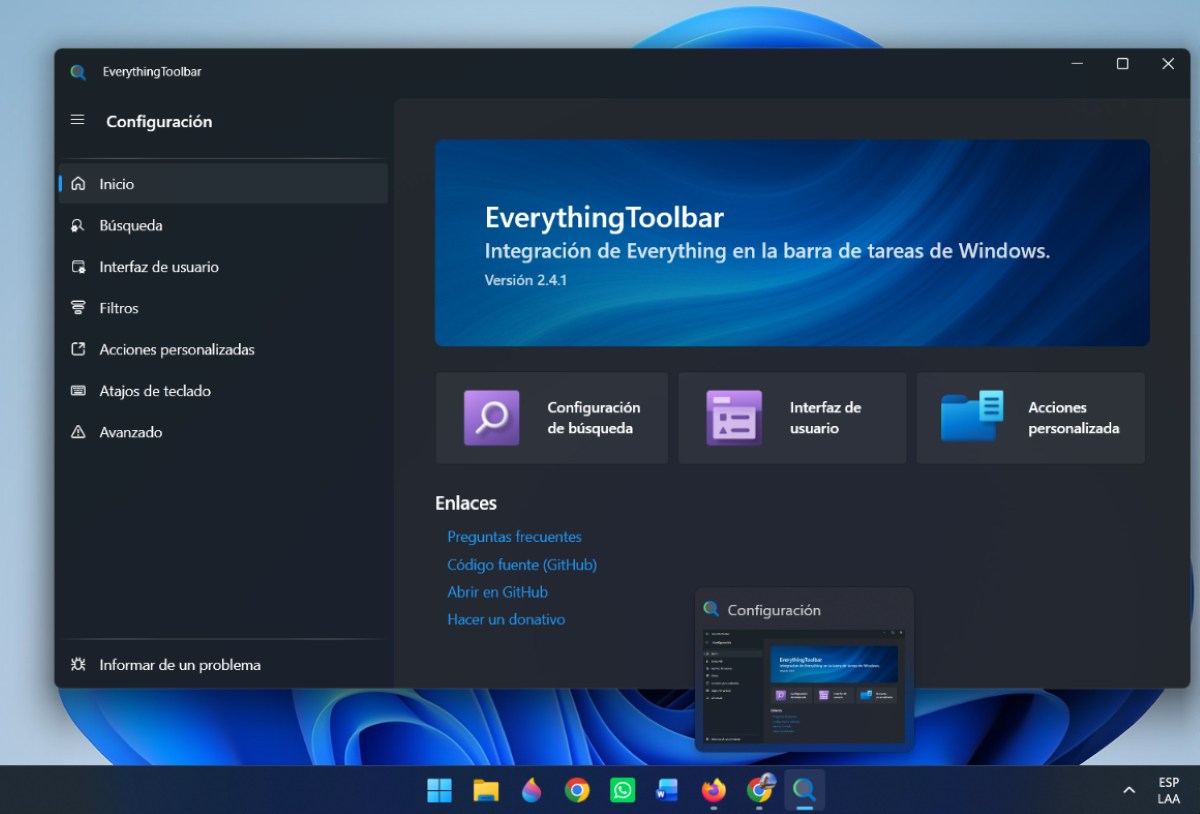Show hidden system tray icons
Screen dimensions: 1200x814
[x=1129, y=790]
